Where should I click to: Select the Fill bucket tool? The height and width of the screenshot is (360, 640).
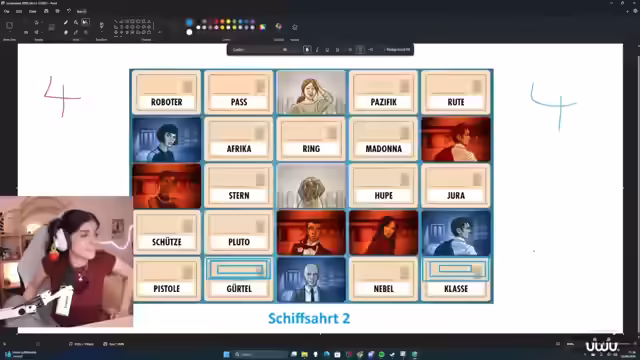(x=76, y=22)
